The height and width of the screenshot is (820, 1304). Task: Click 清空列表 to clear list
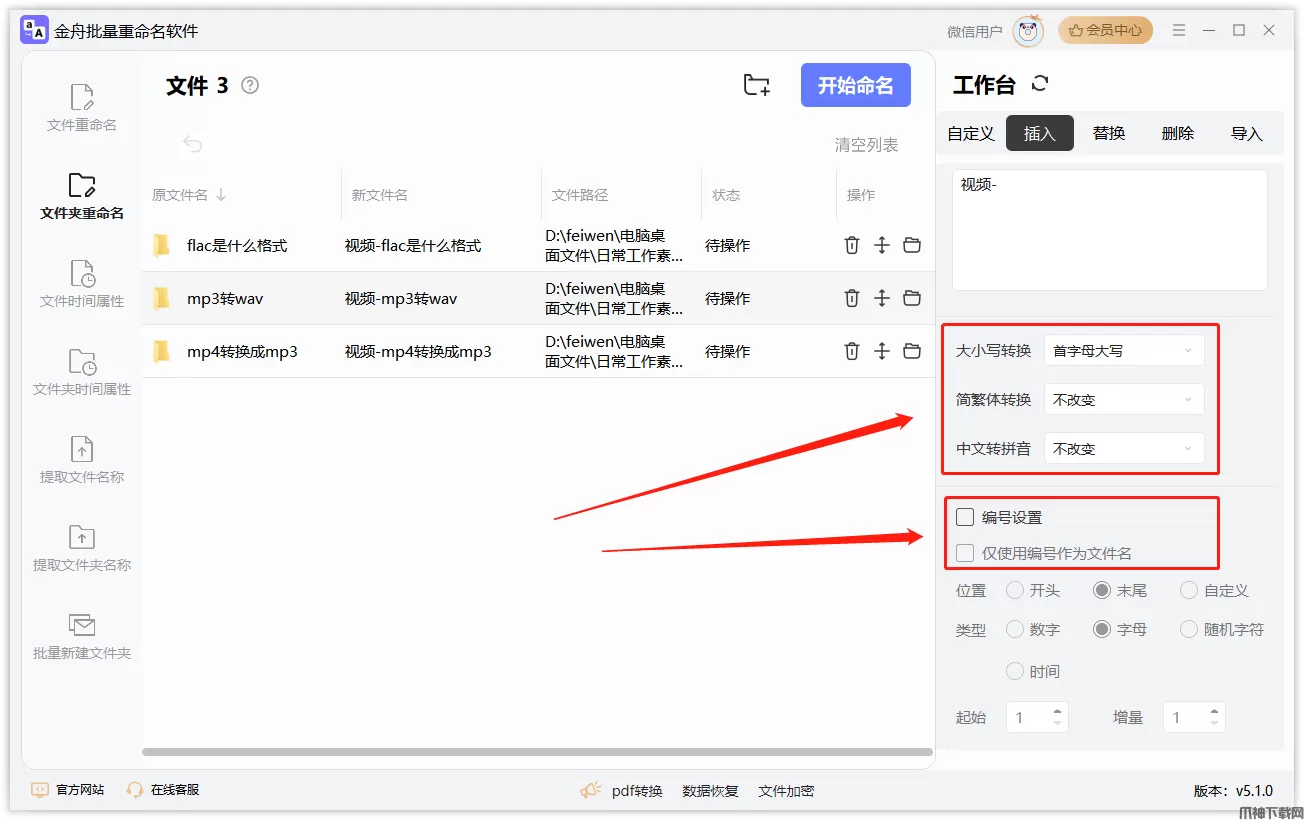(x=866, y=146)
